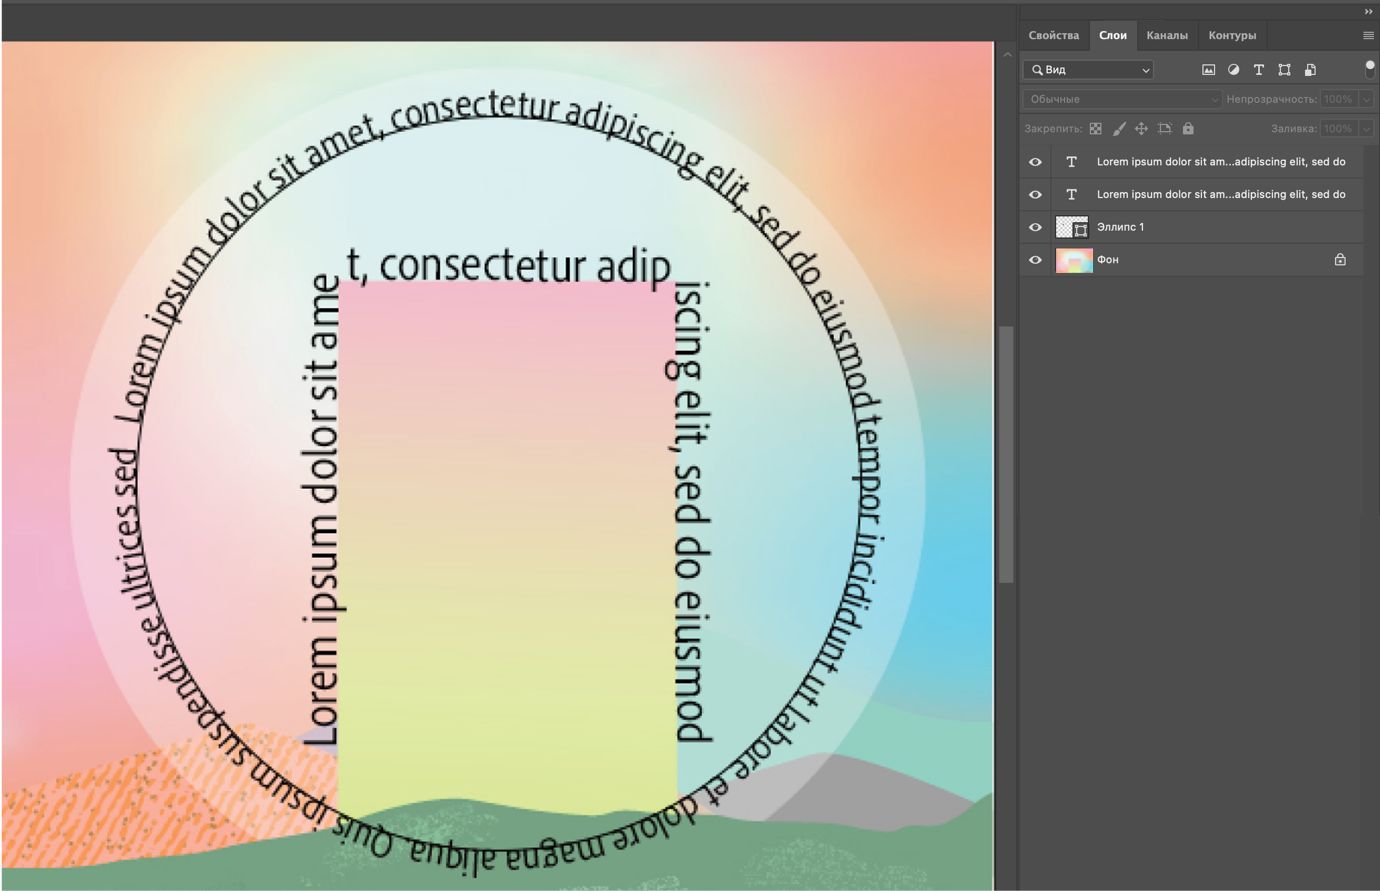The height and width of the screenshot is (891, 1380).
Task: Lock all layer attributes
Action: [1188, 129]
